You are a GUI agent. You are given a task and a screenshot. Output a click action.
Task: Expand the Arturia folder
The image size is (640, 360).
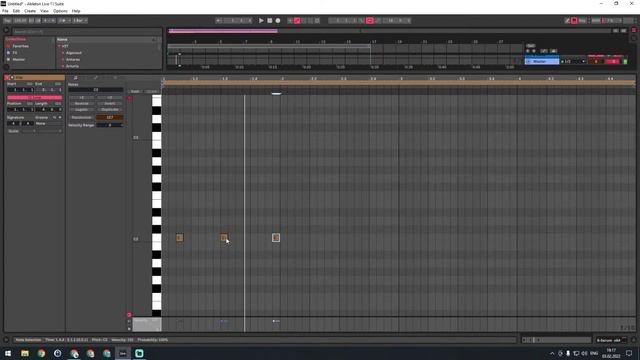[63, 66]
